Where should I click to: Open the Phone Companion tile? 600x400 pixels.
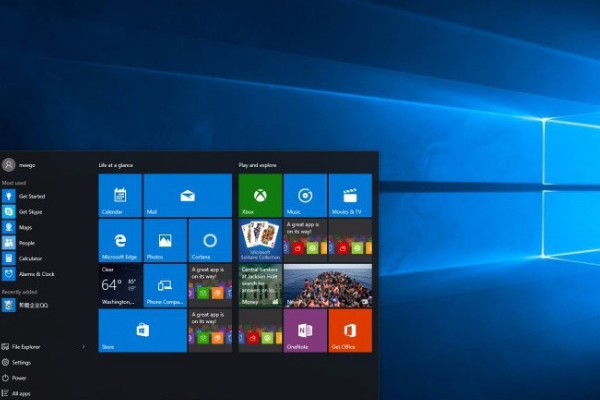coord(165,286)
